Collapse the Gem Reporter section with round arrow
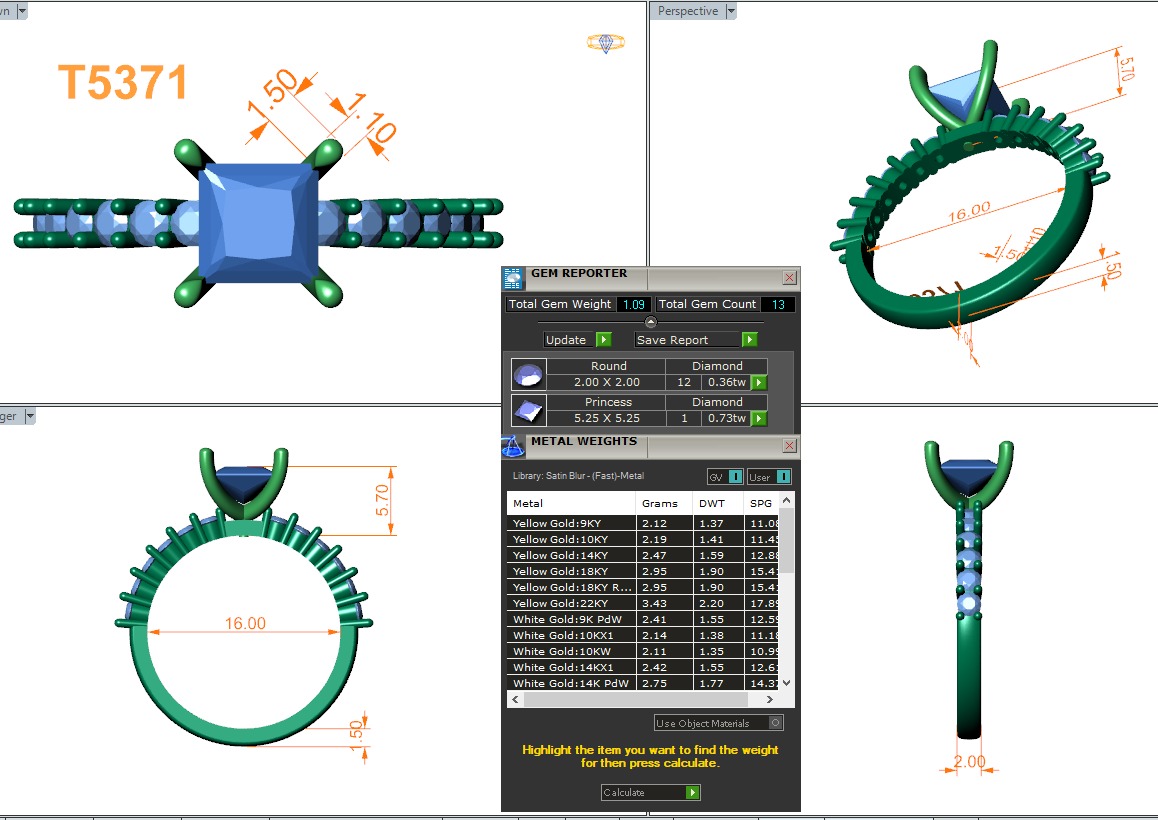Image resolution: width=1158 pixels, height=820 pixels. [x=651, y=322]
